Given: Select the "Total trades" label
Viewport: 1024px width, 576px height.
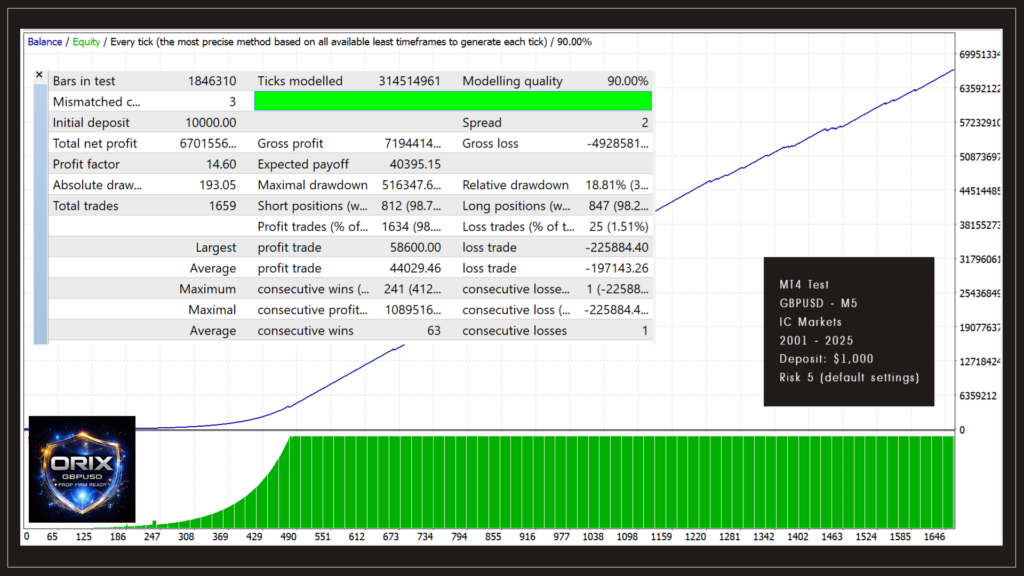Looking at the screenshot, I should [86, 206].
